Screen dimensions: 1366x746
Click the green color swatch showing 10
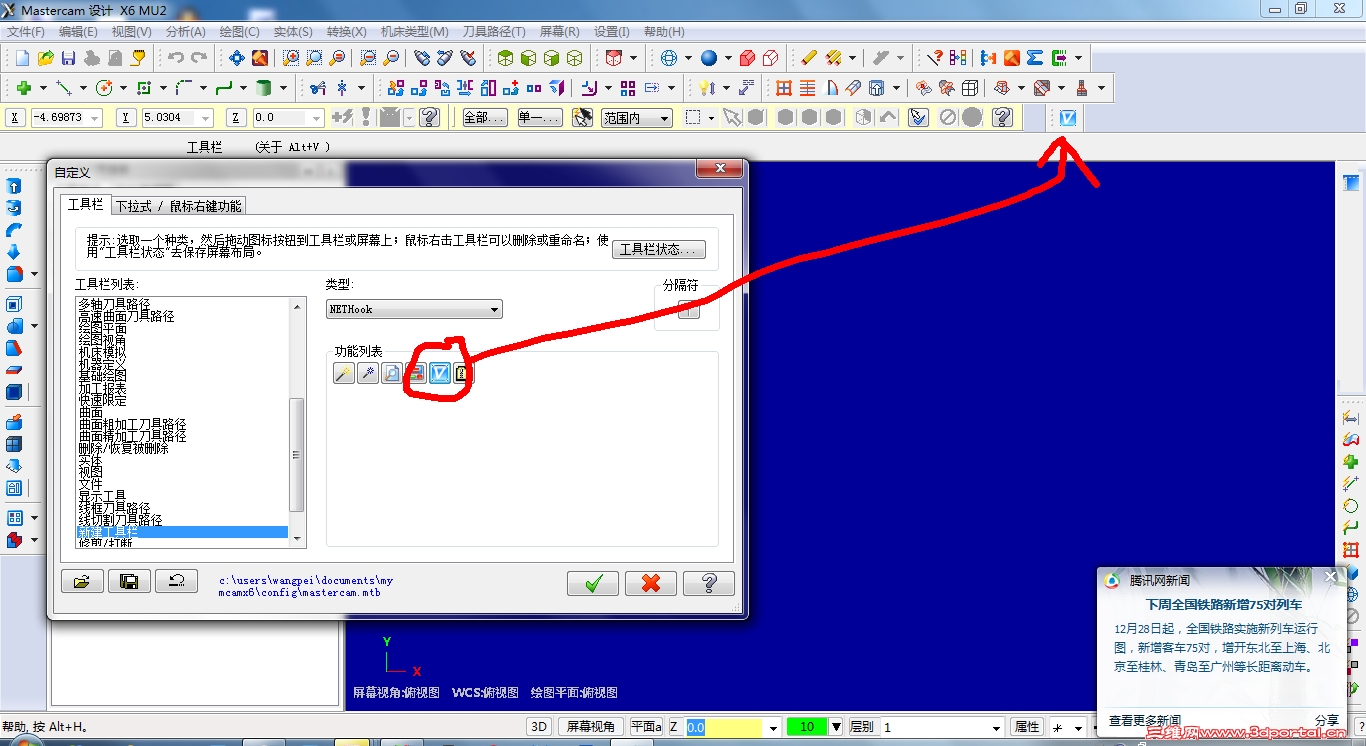[807, 727]
